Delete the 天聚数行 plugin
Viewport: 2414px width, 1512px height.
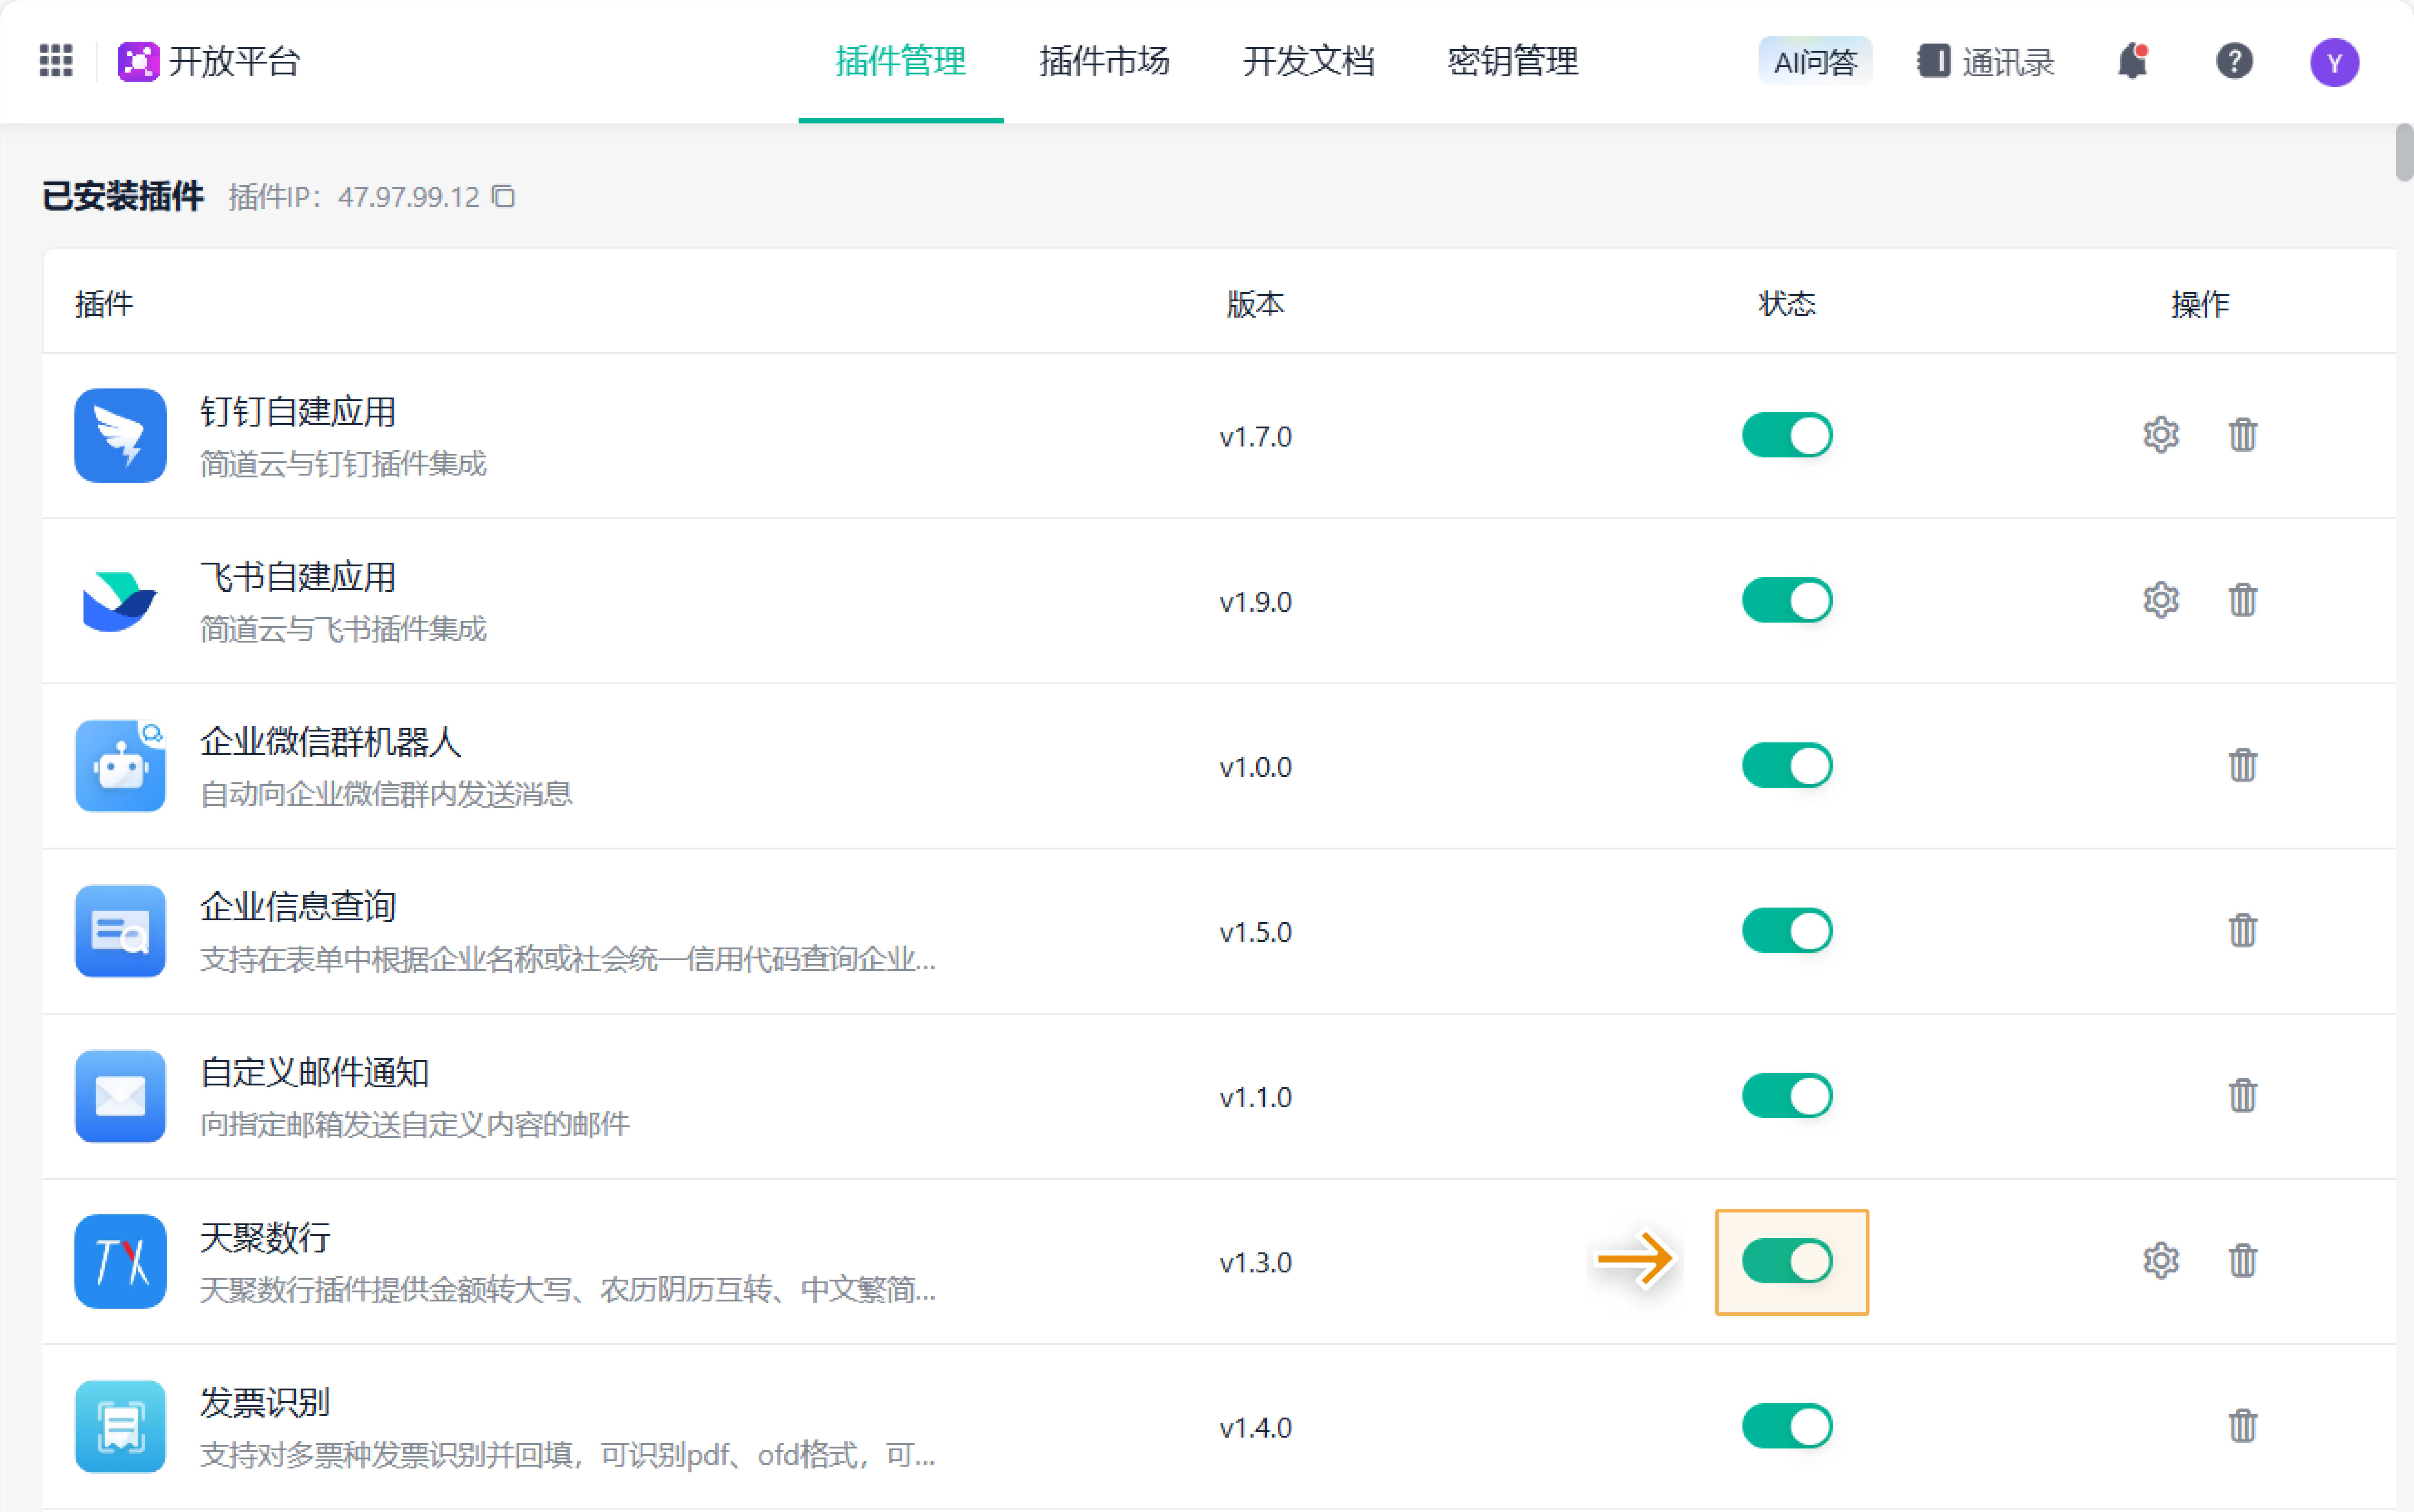(2242, 1261)
